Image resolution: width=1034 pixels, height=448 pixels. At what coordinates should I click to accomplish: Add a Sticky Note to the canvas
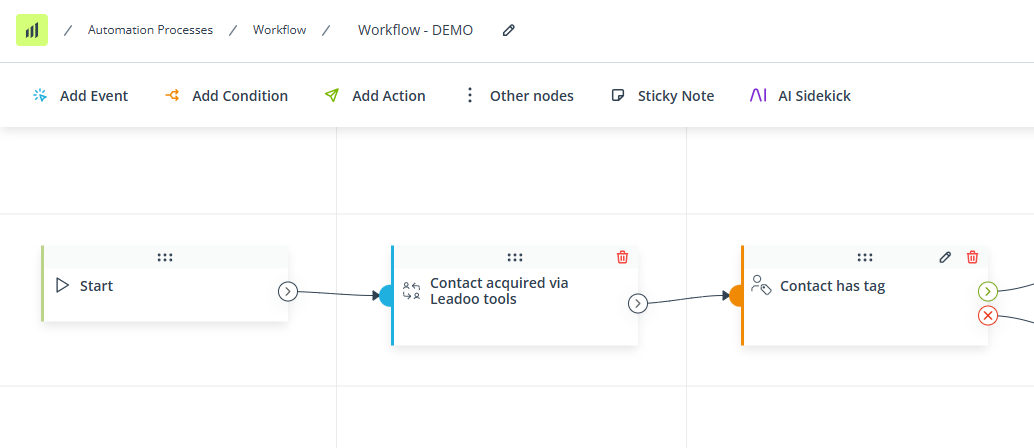(x=663, y=96)
